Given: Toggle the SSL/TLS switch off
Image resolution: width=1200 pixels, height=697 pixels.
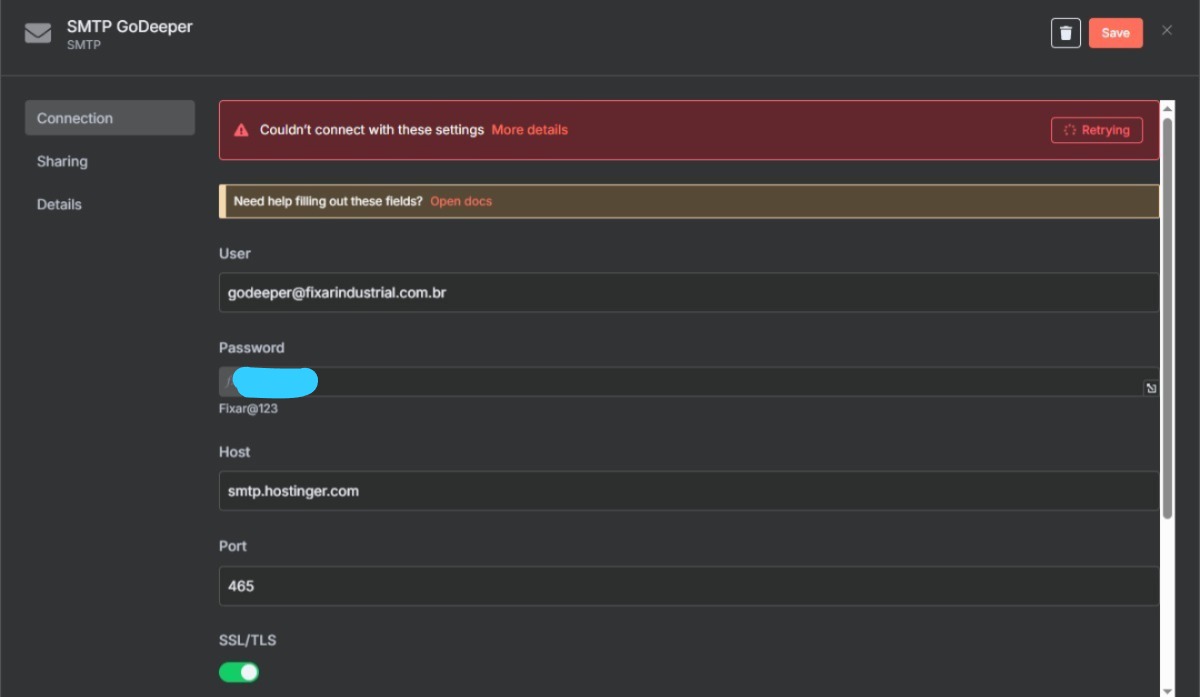Looking at the screenshot, I should (239, 672).
